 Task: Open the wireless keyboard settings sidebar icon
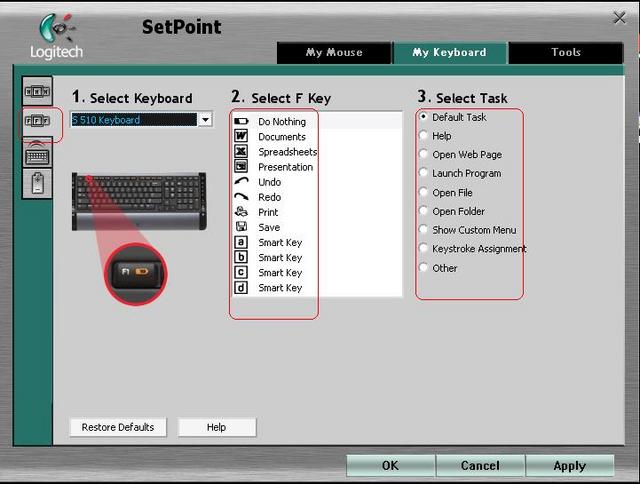pos(37,153)
